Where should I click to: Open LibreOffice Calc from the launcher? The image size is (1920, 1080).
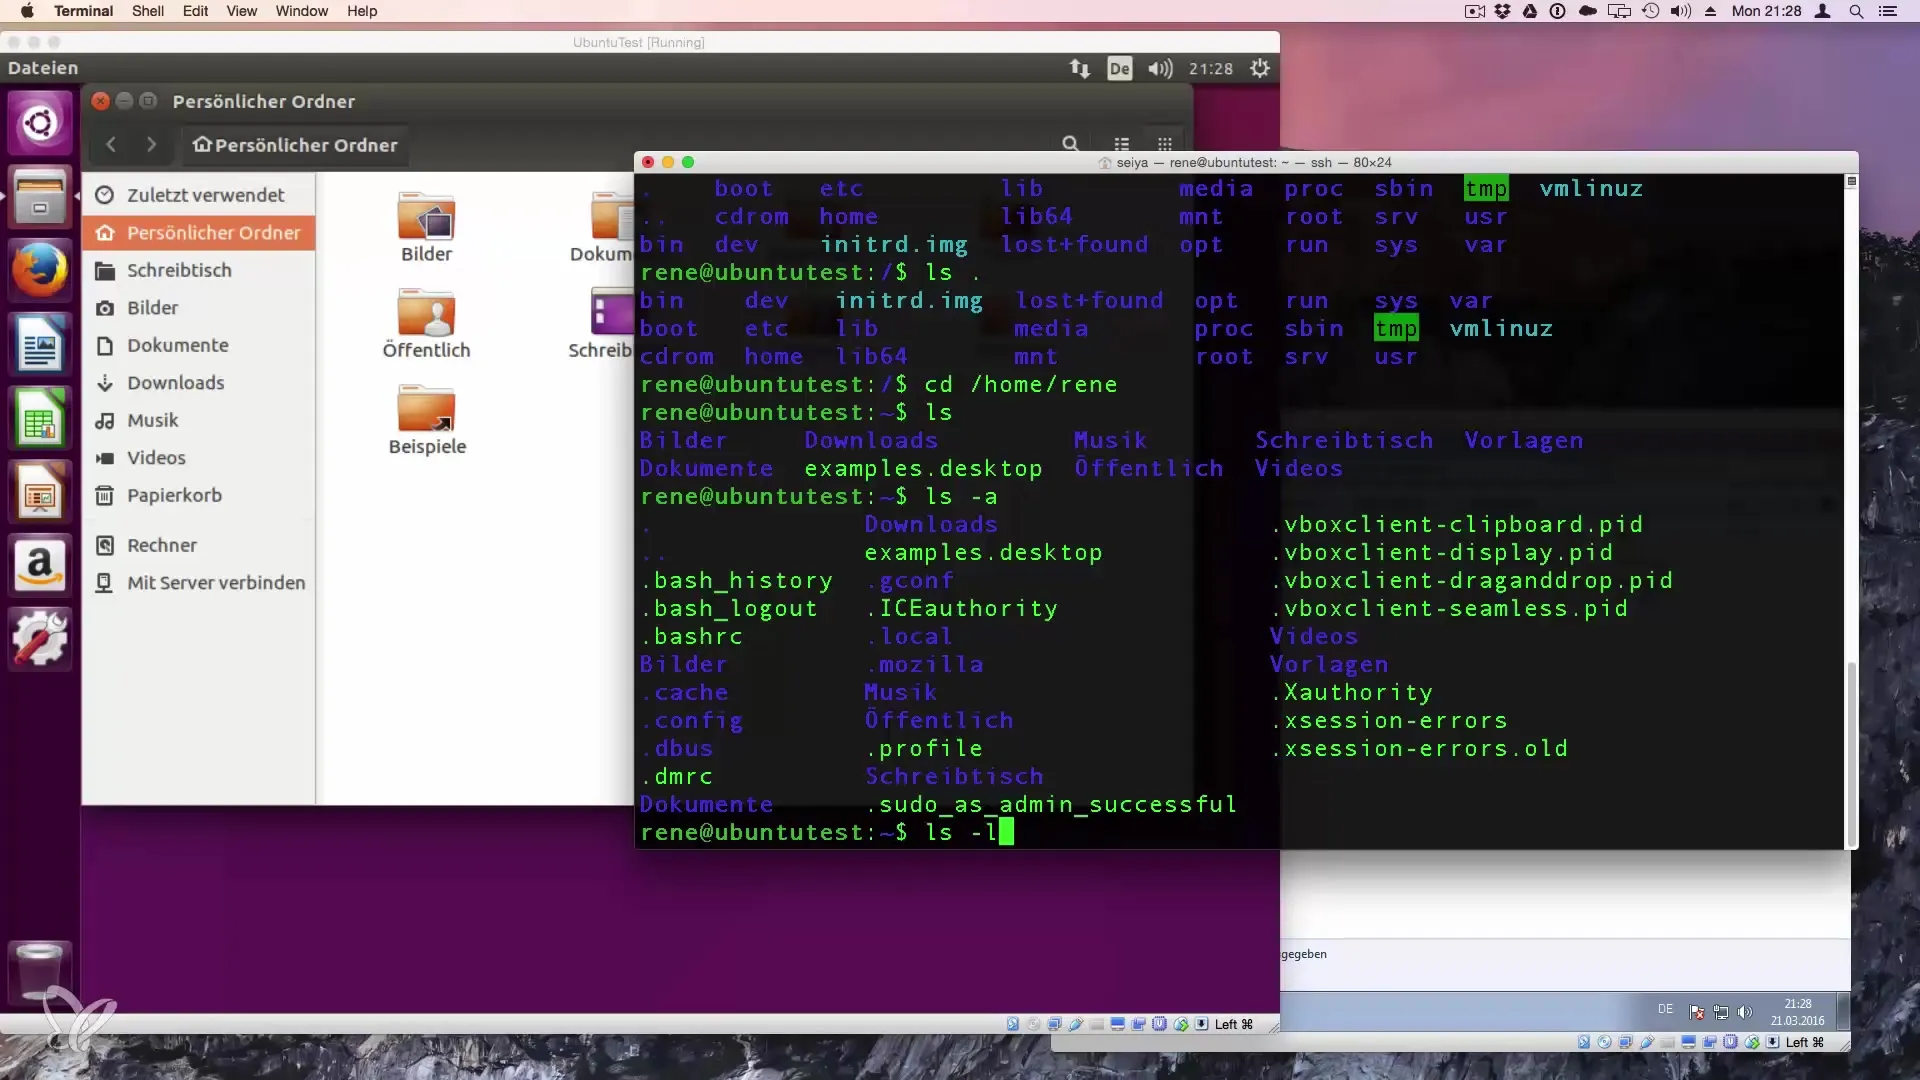coord(40,418)
